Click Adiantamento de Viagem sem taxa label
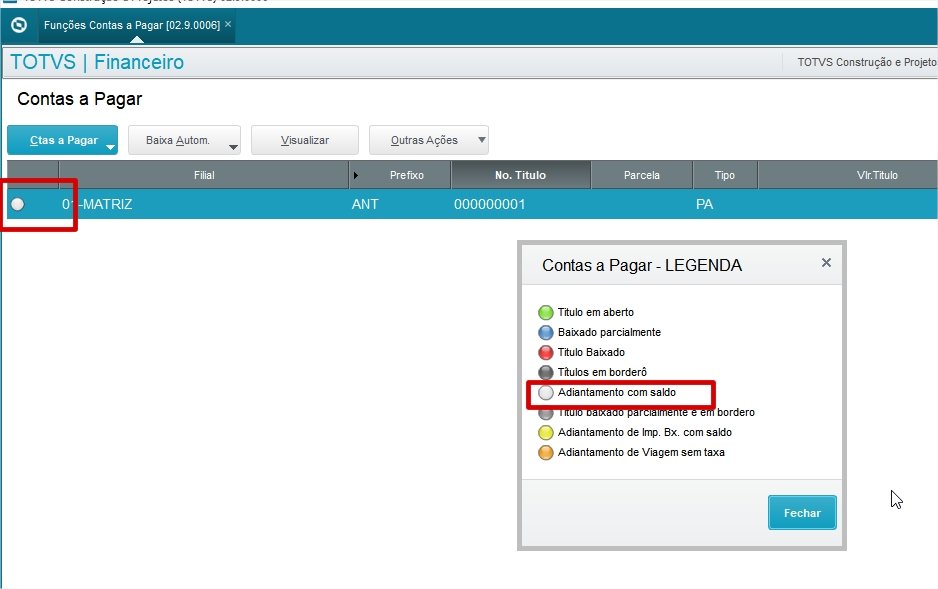The height and width of the screenshot is (589, 938). 641,453
